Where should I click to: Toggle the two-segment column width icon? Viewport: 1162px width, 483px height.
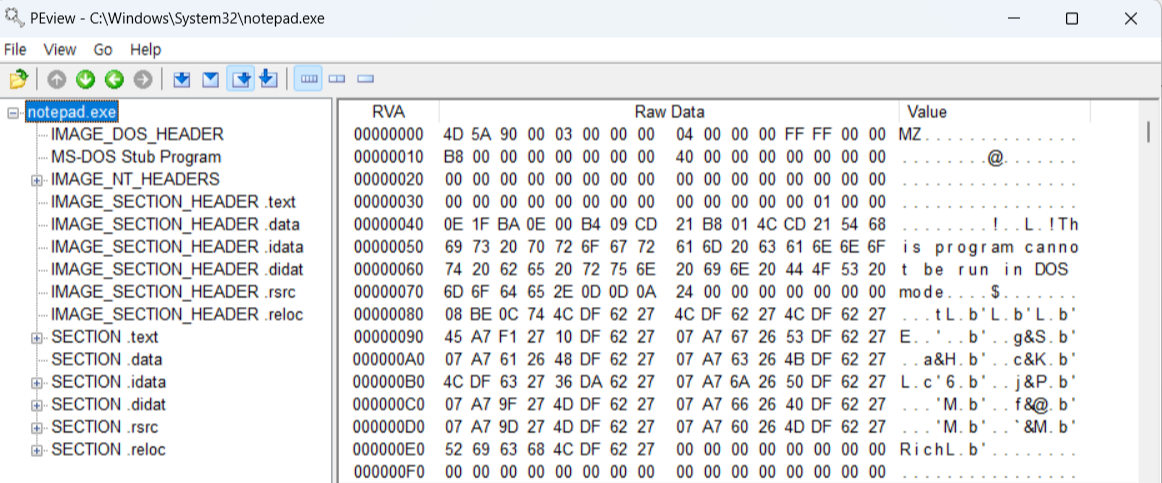point(337,79)
